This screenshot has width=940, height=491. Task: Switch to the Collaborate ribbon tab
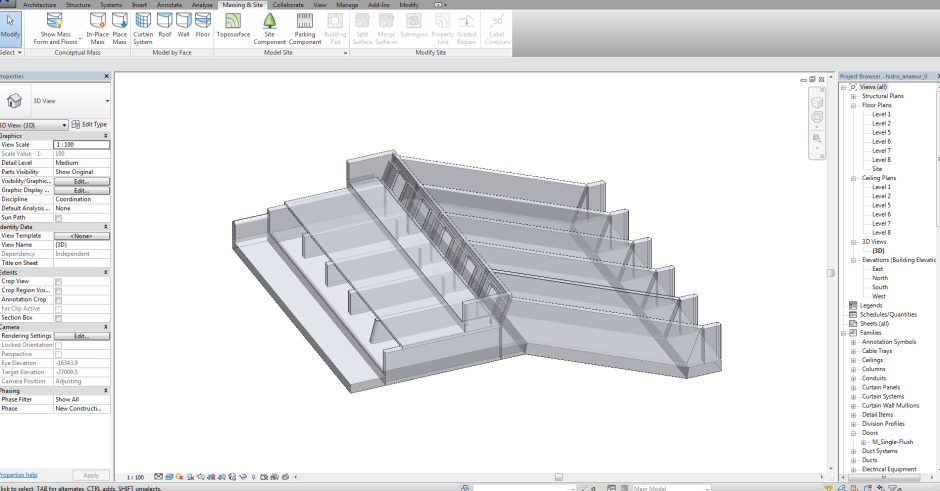pyautogui.click(x=288, y=5)
